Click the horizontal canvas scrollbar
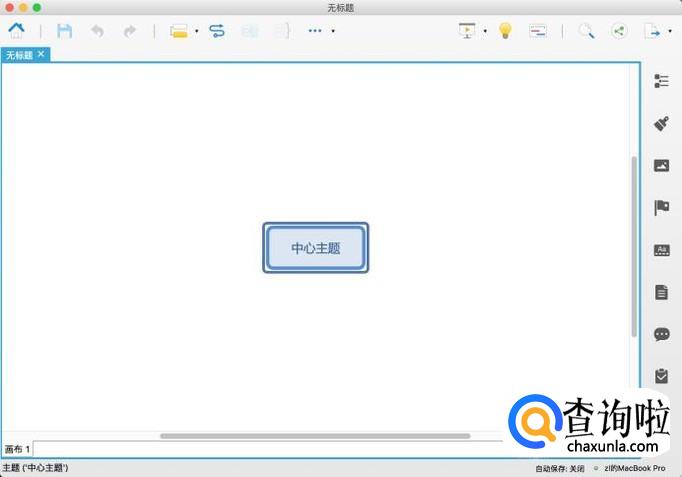 coord(315,436)
